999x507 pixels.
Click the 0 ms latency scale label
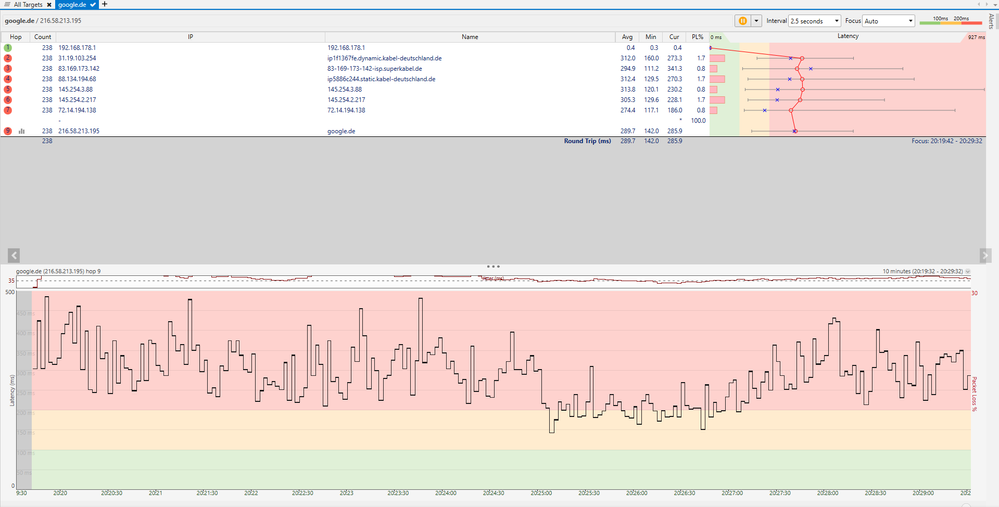click(x=717, y=38)
